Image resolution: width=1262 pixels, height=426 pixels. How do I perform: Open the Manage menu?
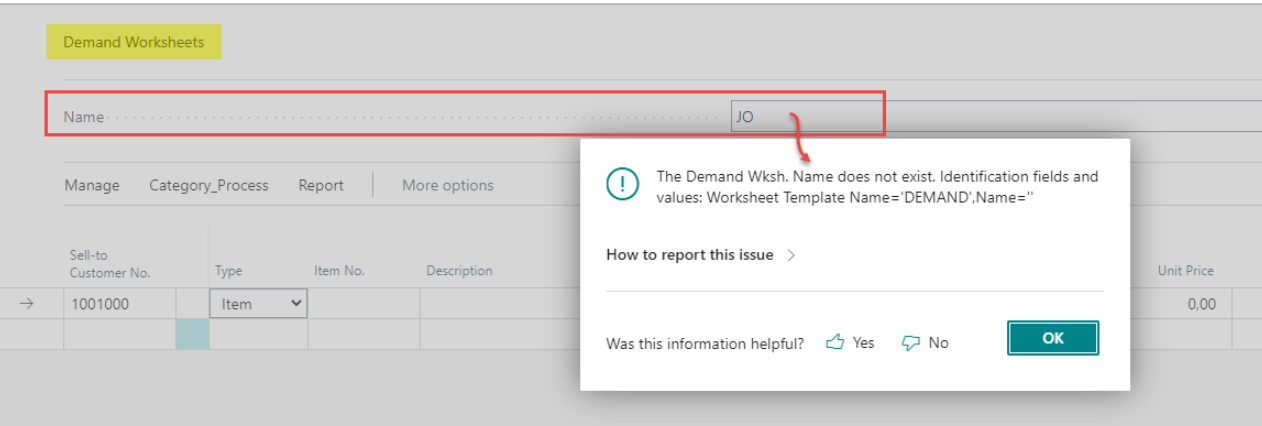(x=92, y=185)
